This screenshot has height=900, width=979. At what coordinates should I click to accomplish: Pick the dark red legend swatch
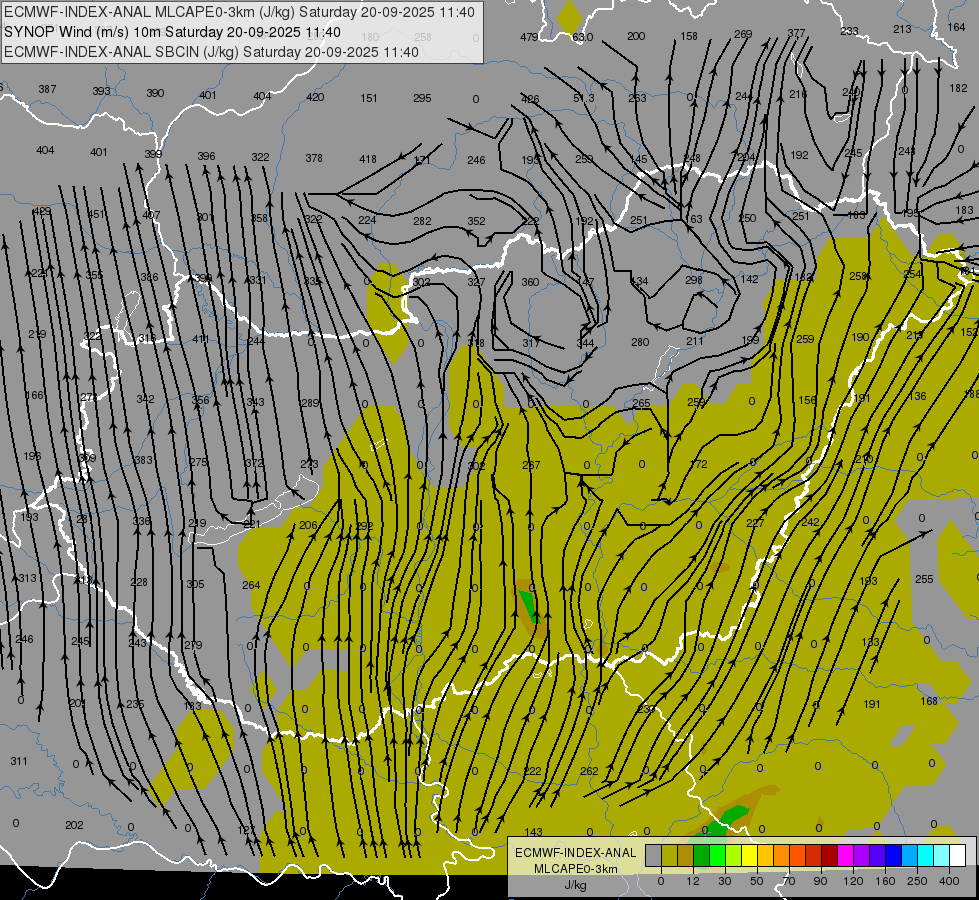(x=830, y=855)
